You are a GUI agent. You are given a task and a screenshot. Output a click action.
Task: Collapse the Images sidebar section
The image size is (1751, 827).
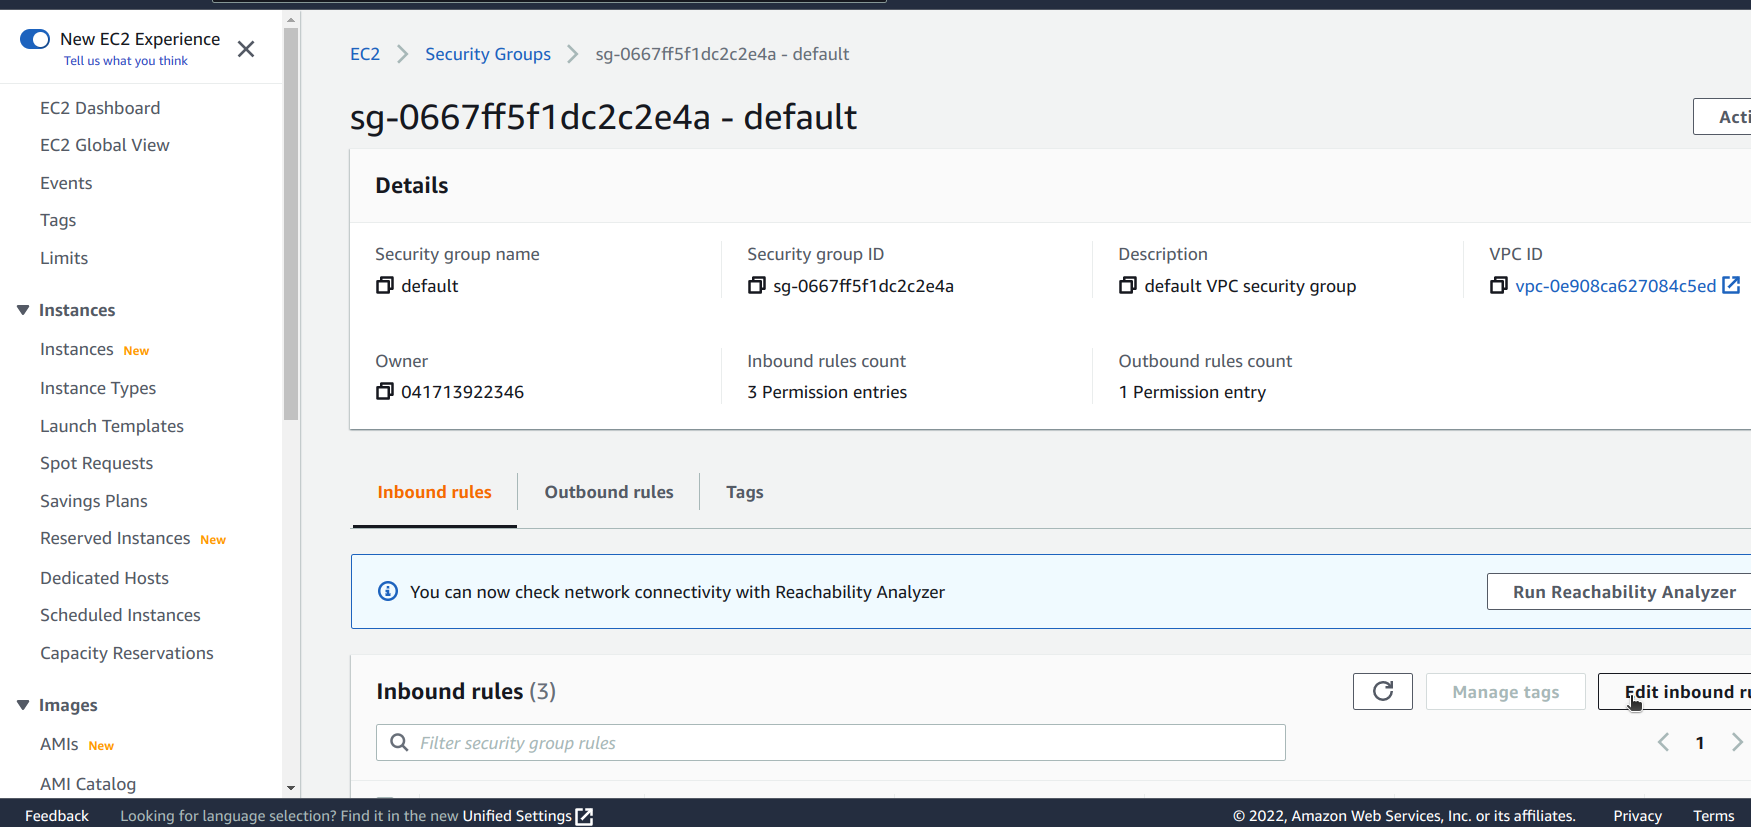23,705
